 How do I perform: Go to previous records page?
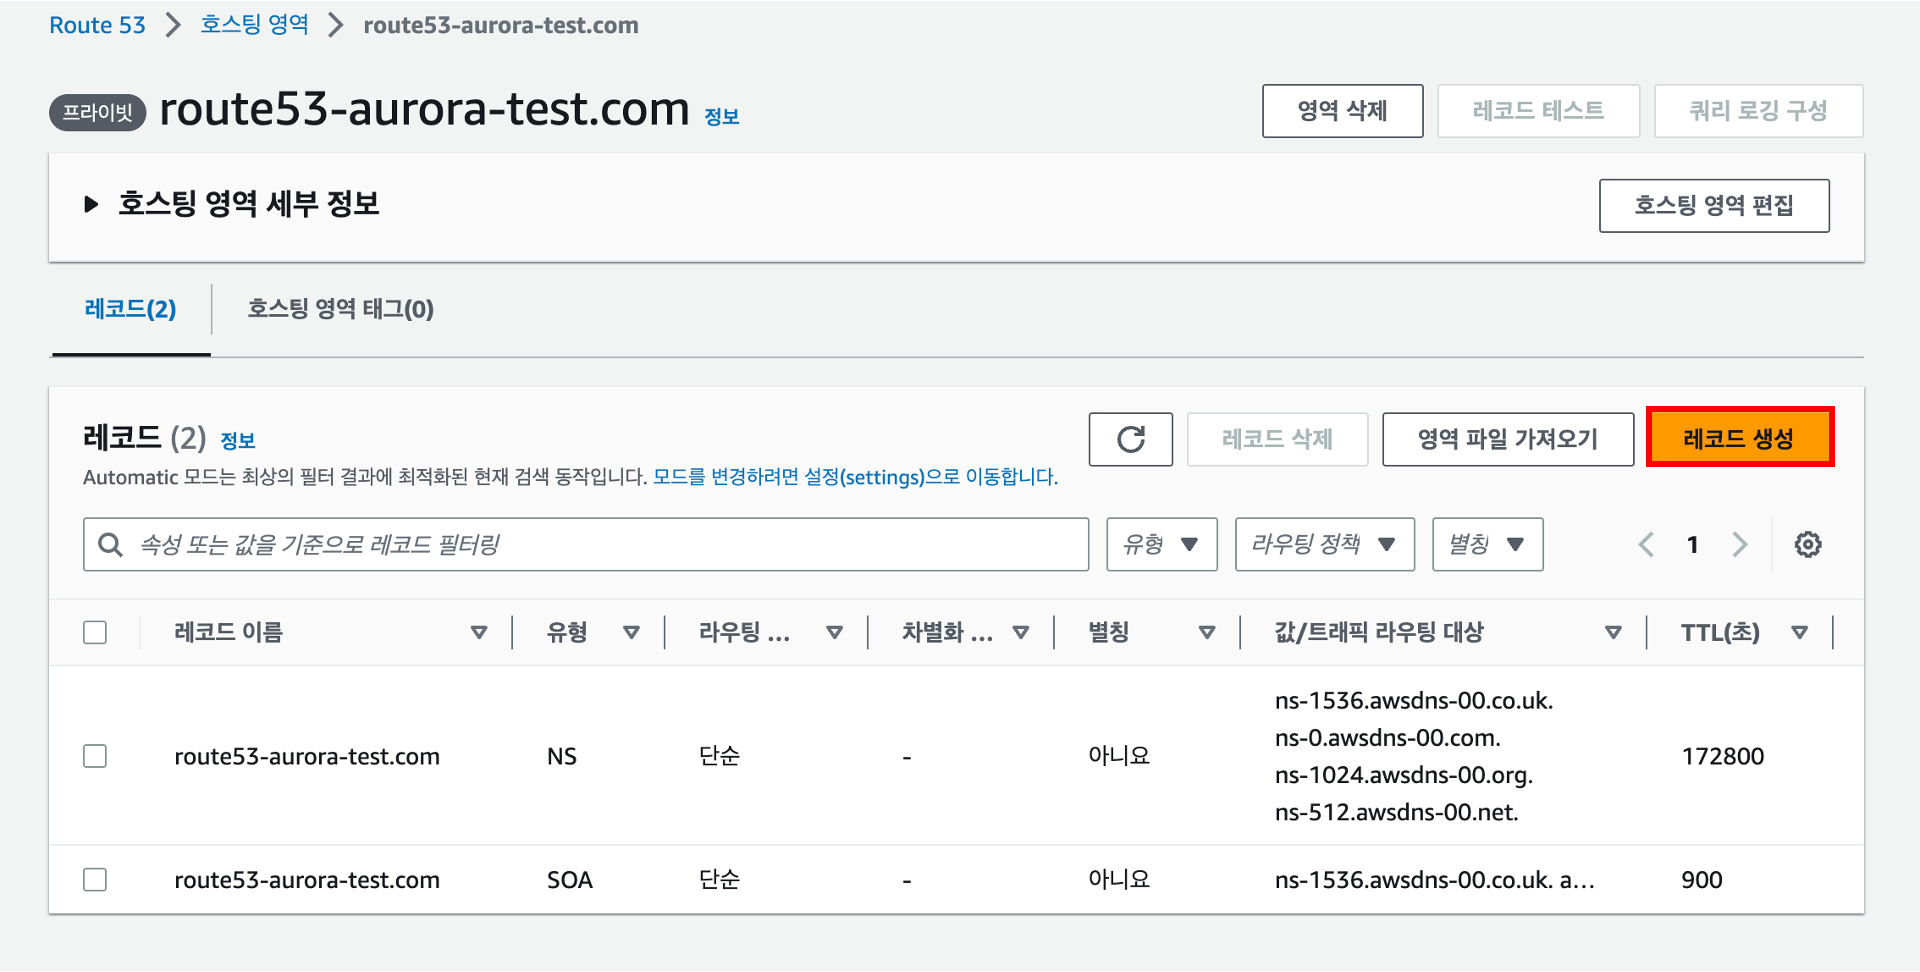pyautogui.click(x=1646, y=545)
